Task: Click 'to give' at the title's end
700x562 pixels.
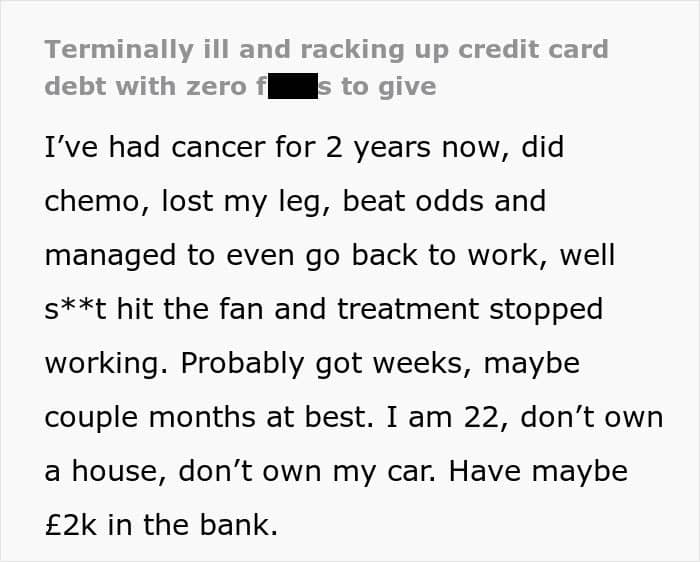Action: pyautogui.click(x=389, y=87)
